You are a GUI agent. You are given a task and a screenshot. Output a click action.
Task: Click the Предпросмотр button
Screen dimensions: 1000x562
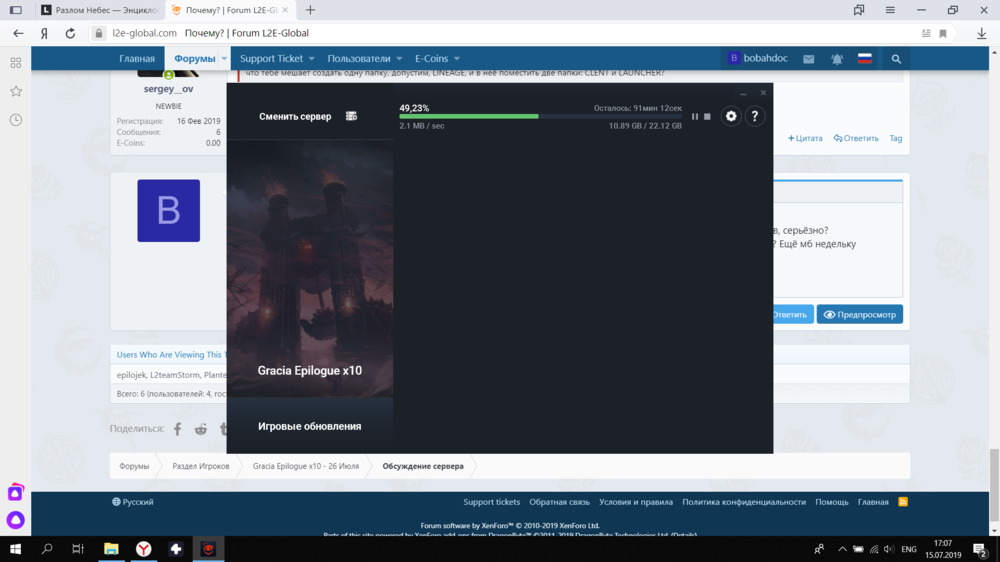(860, 314)
